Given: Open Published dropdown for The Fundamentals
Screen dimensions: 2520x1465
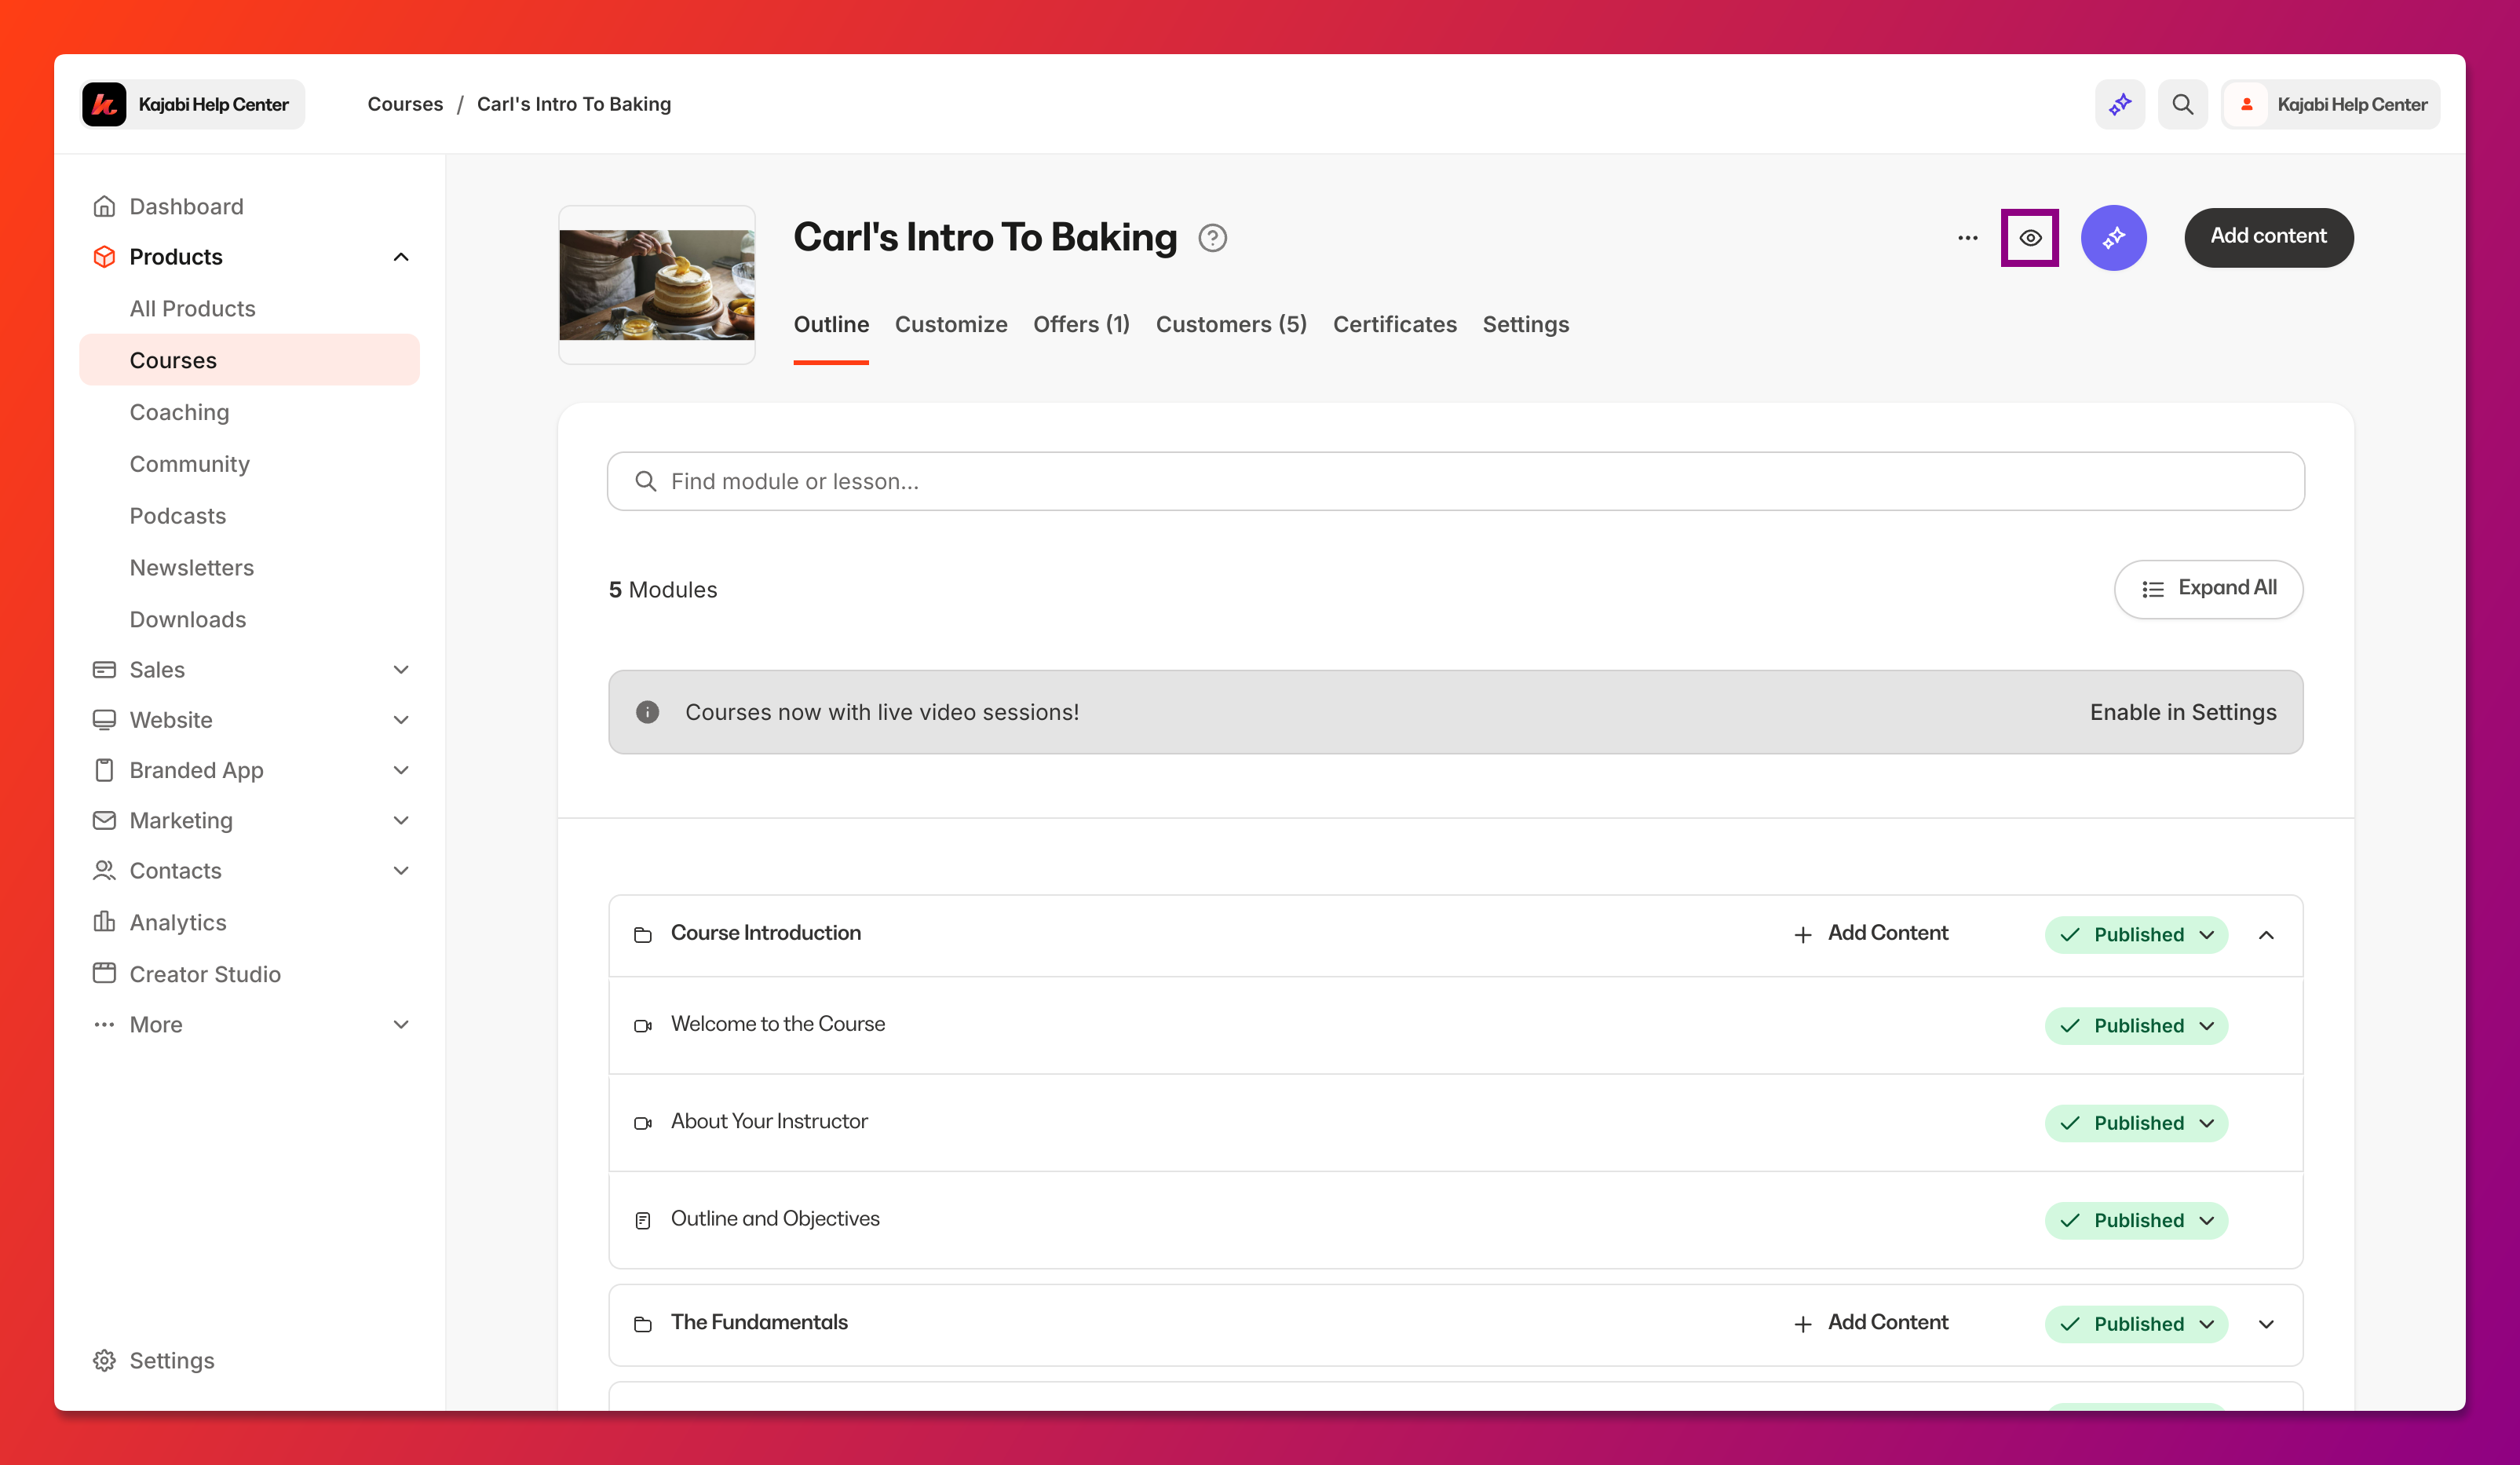Looking at the screenshot, I should pyautogui.click(x=2136, y=1324).
